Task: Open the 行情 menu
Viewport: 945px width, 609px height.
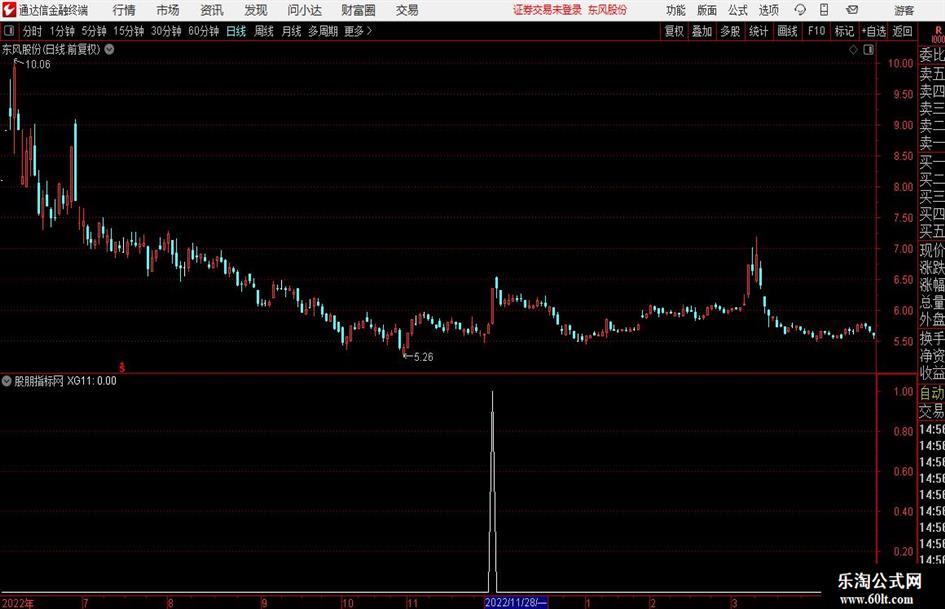Action: click(x=124, y=10)
